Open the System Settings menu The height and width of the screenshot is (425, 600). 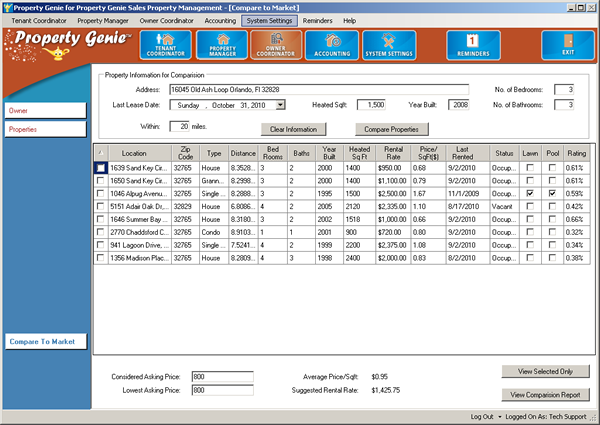click(269, 21)
